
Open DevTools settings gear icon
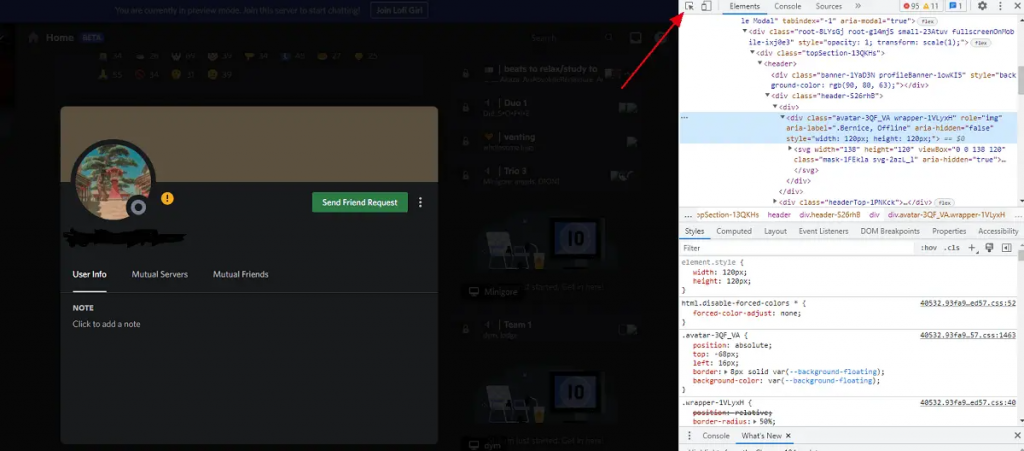(982, 6)
